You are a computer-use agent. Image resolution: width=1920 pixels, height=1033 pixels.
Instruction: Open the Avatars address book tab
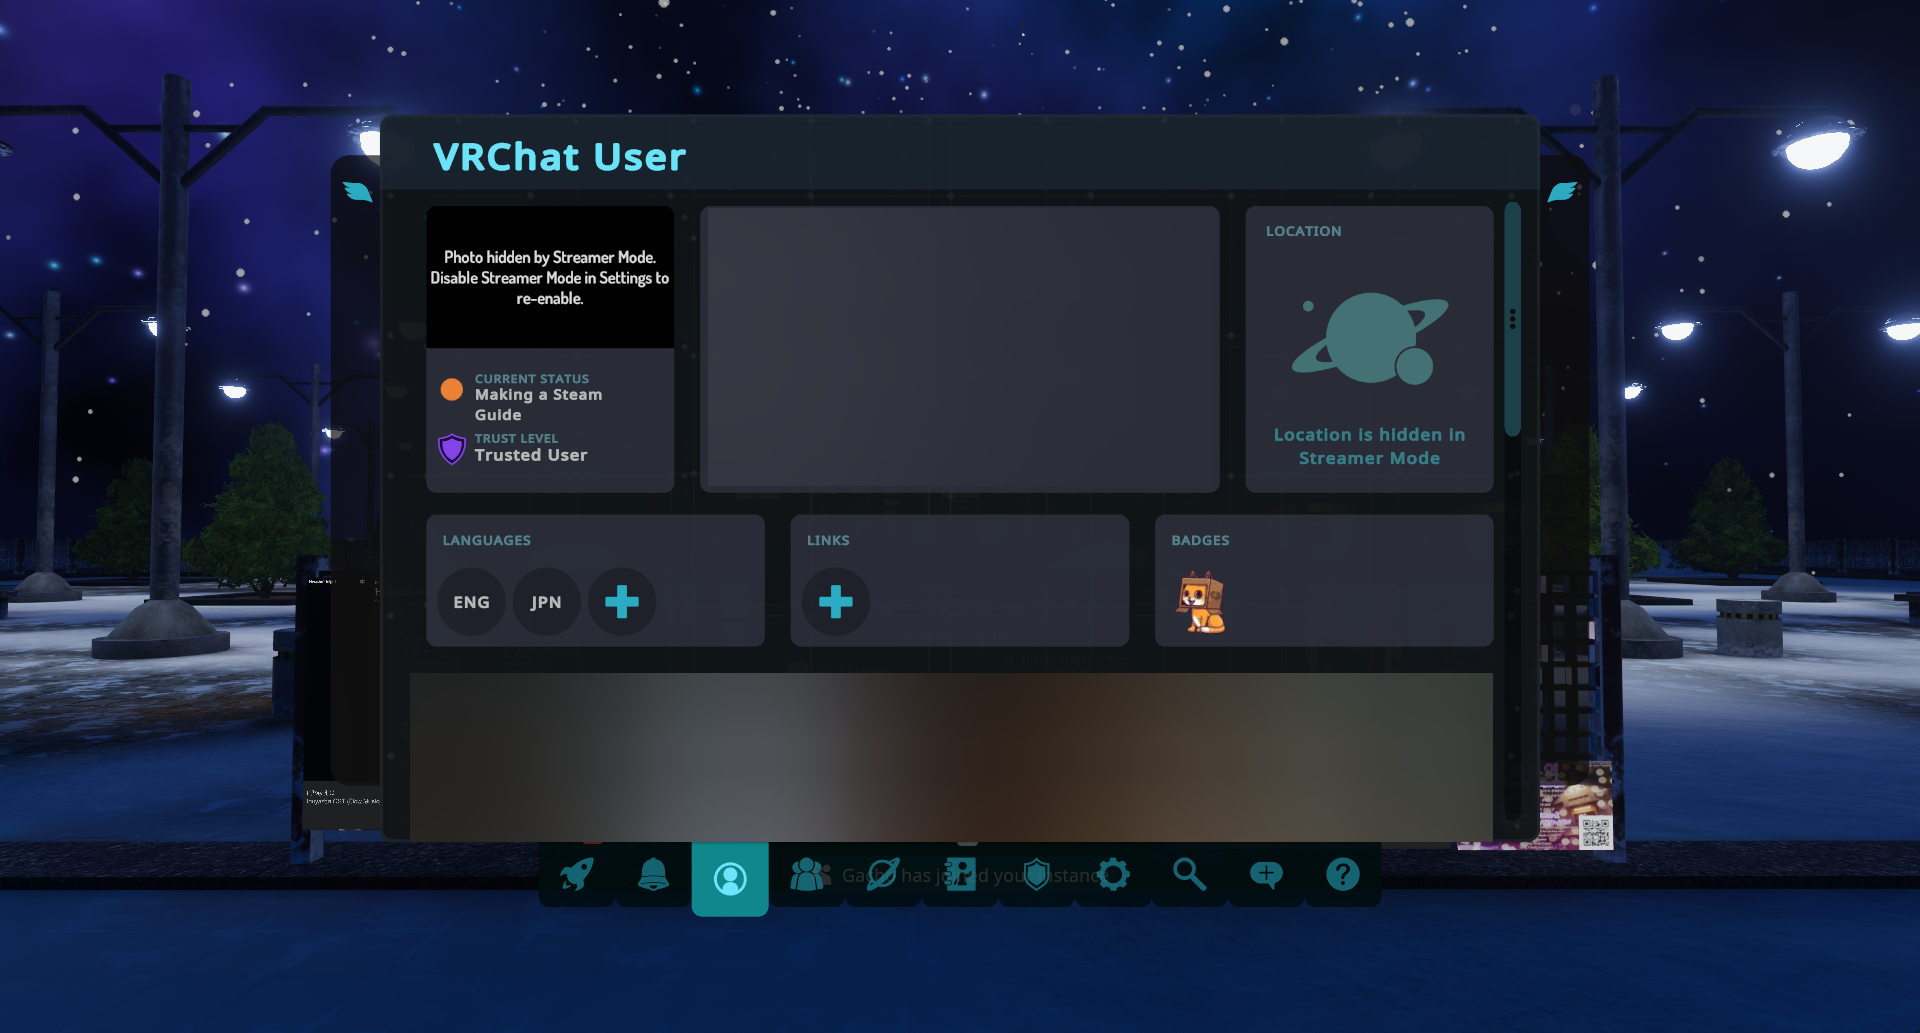click(x=960, y=875)
